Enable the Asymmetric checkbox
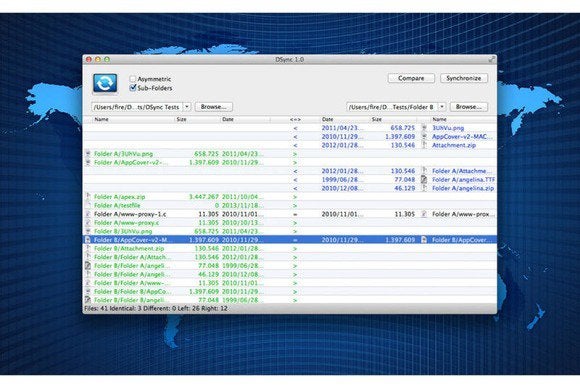Screen dimensions: 580x388 132,79
